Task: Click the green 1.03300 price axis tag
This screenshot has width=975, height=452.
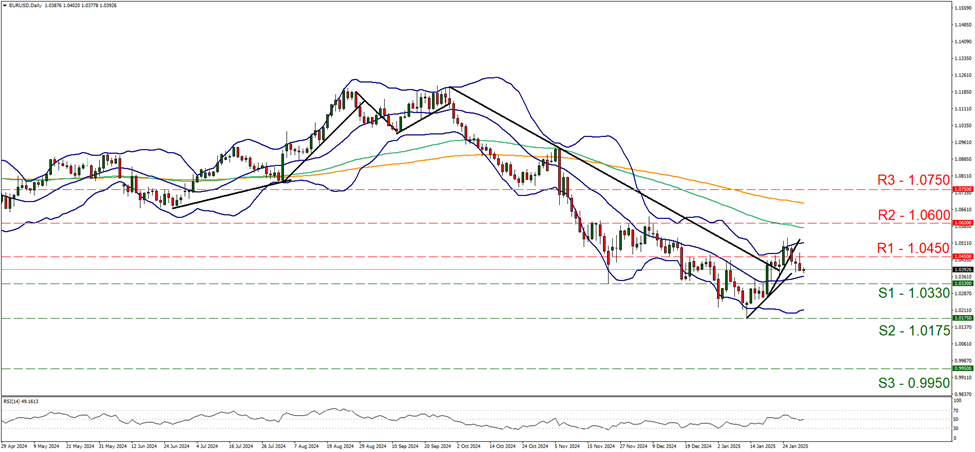Action: coord(961,284)
